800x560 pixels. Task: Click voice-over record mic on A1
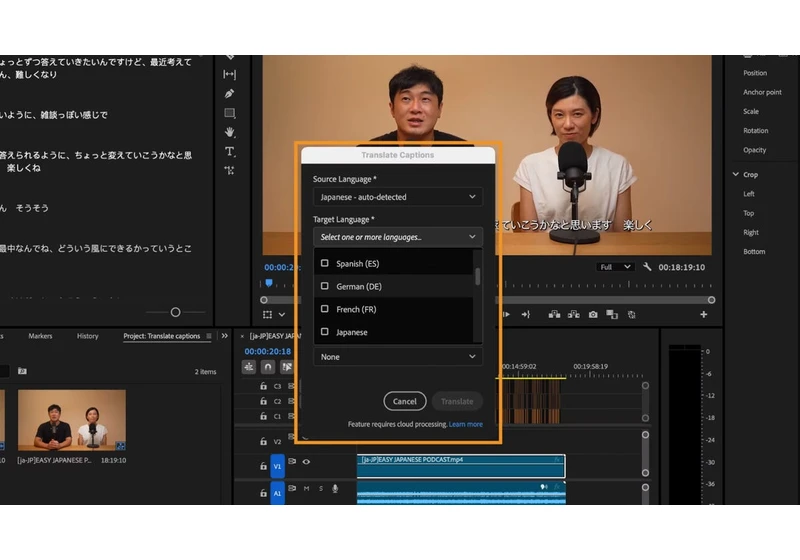pos(335,489)
